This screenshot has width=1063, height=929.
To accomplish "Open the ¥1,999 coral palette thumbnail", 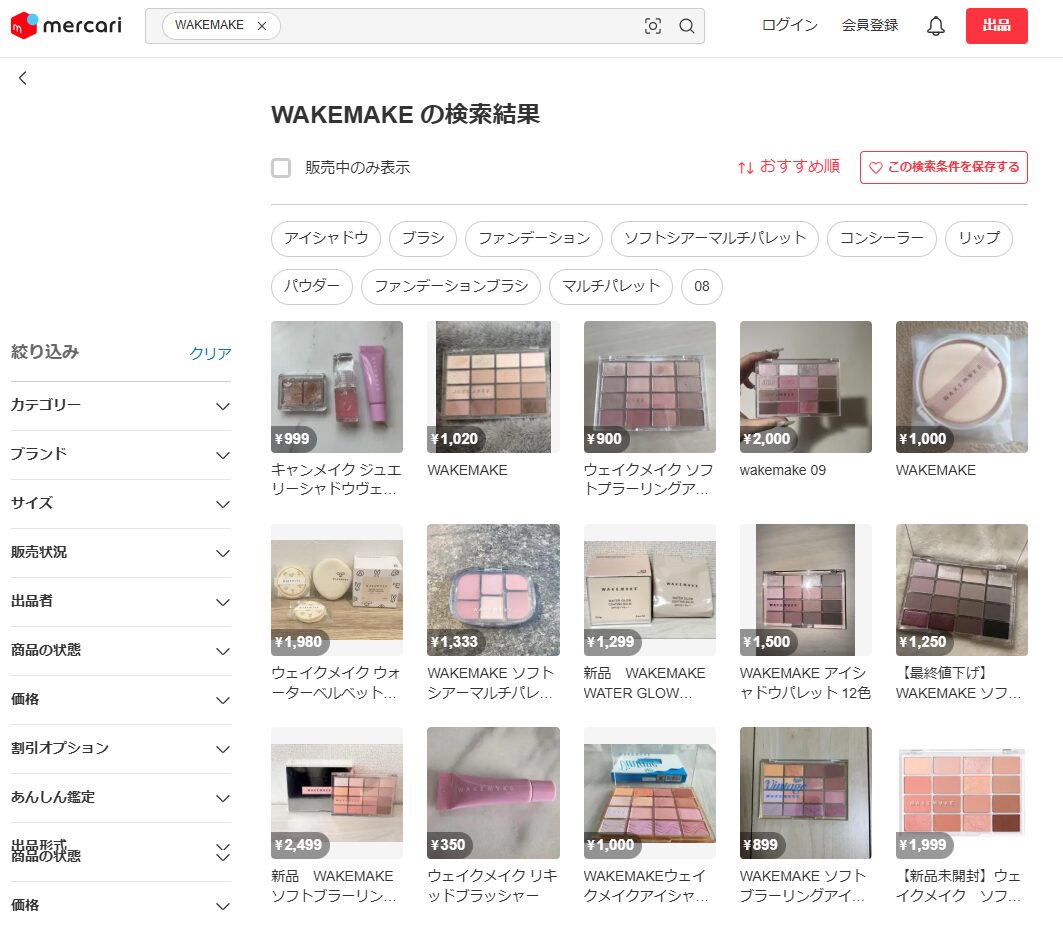I will coord(962,793).
